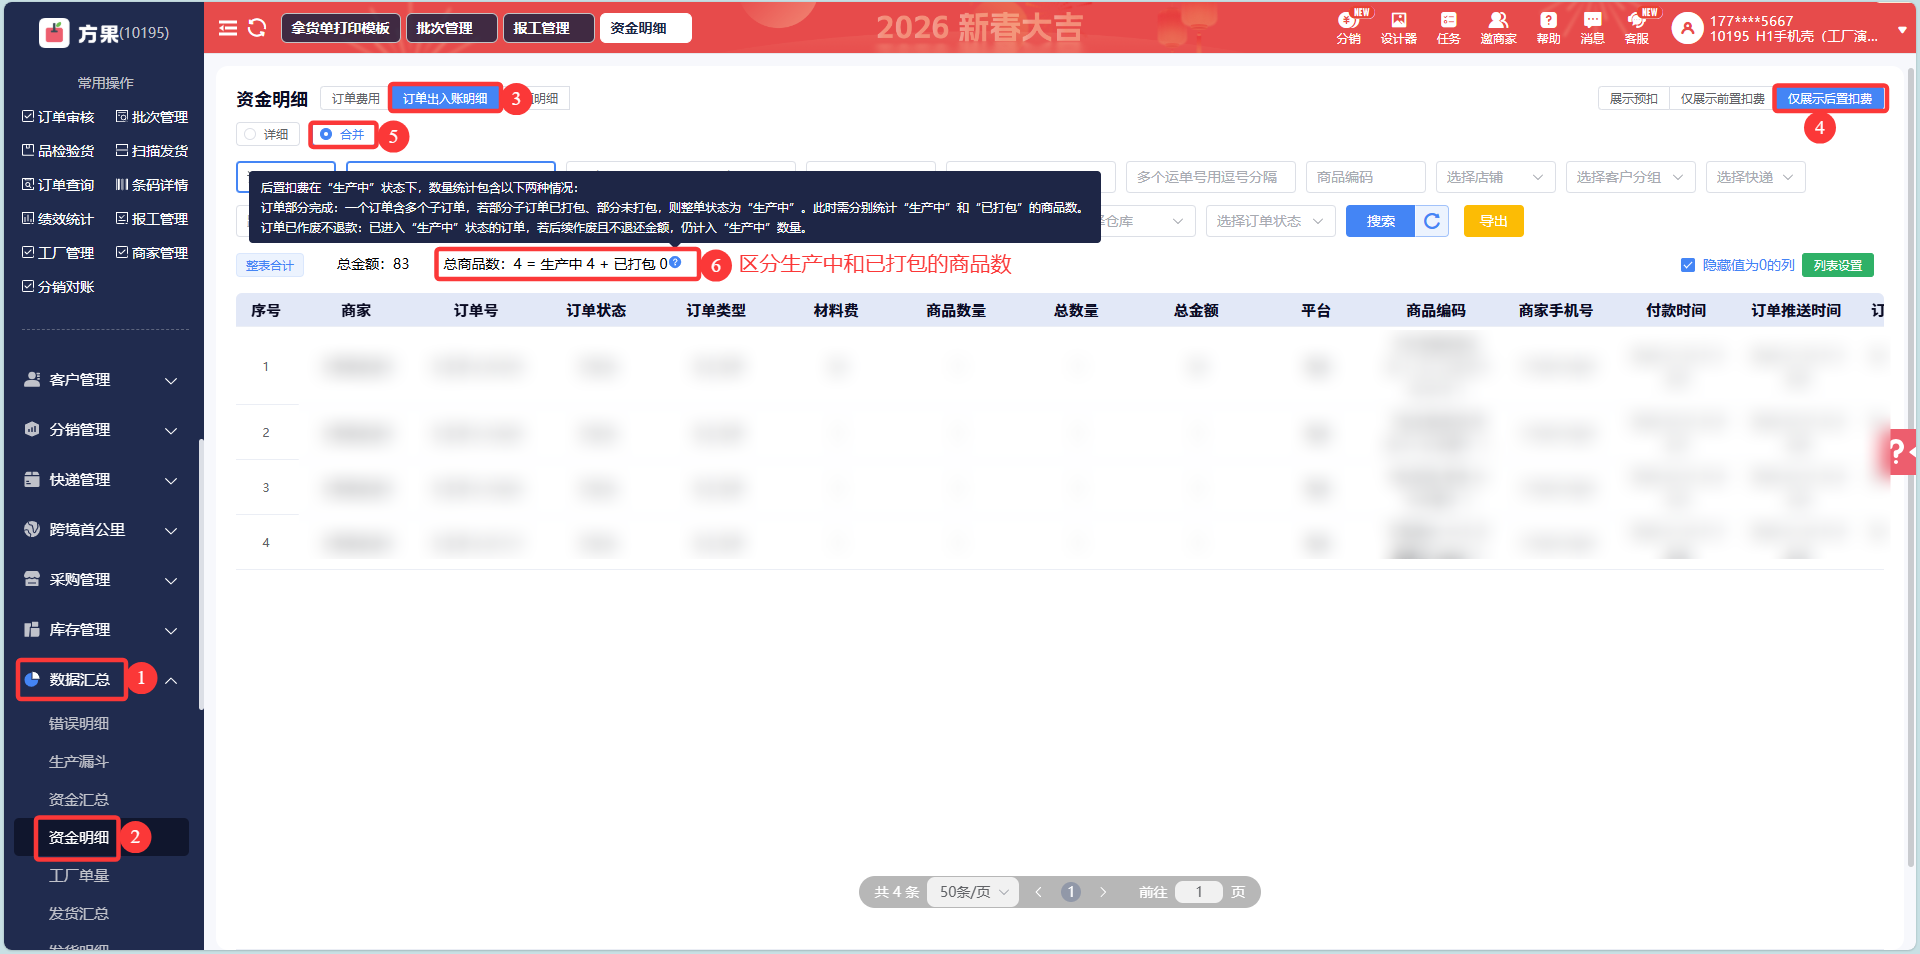Image resolution: width=1920 pixels, height=954 pixels.
Task: Open the 消息 messages icon
Action: 1592,27
